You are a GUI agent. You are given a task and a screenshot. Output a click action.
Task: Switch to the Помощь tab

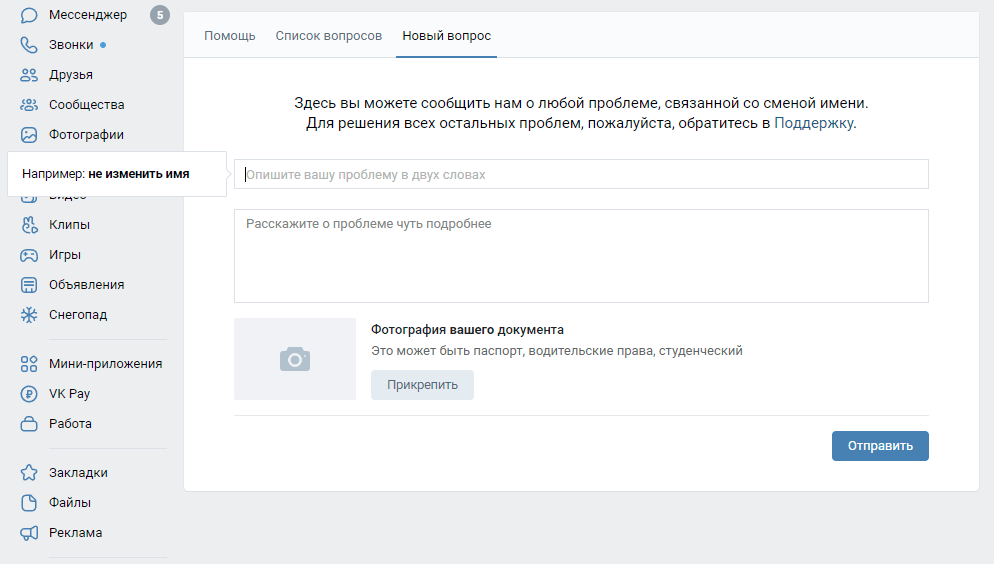click(x=229, y=36)
